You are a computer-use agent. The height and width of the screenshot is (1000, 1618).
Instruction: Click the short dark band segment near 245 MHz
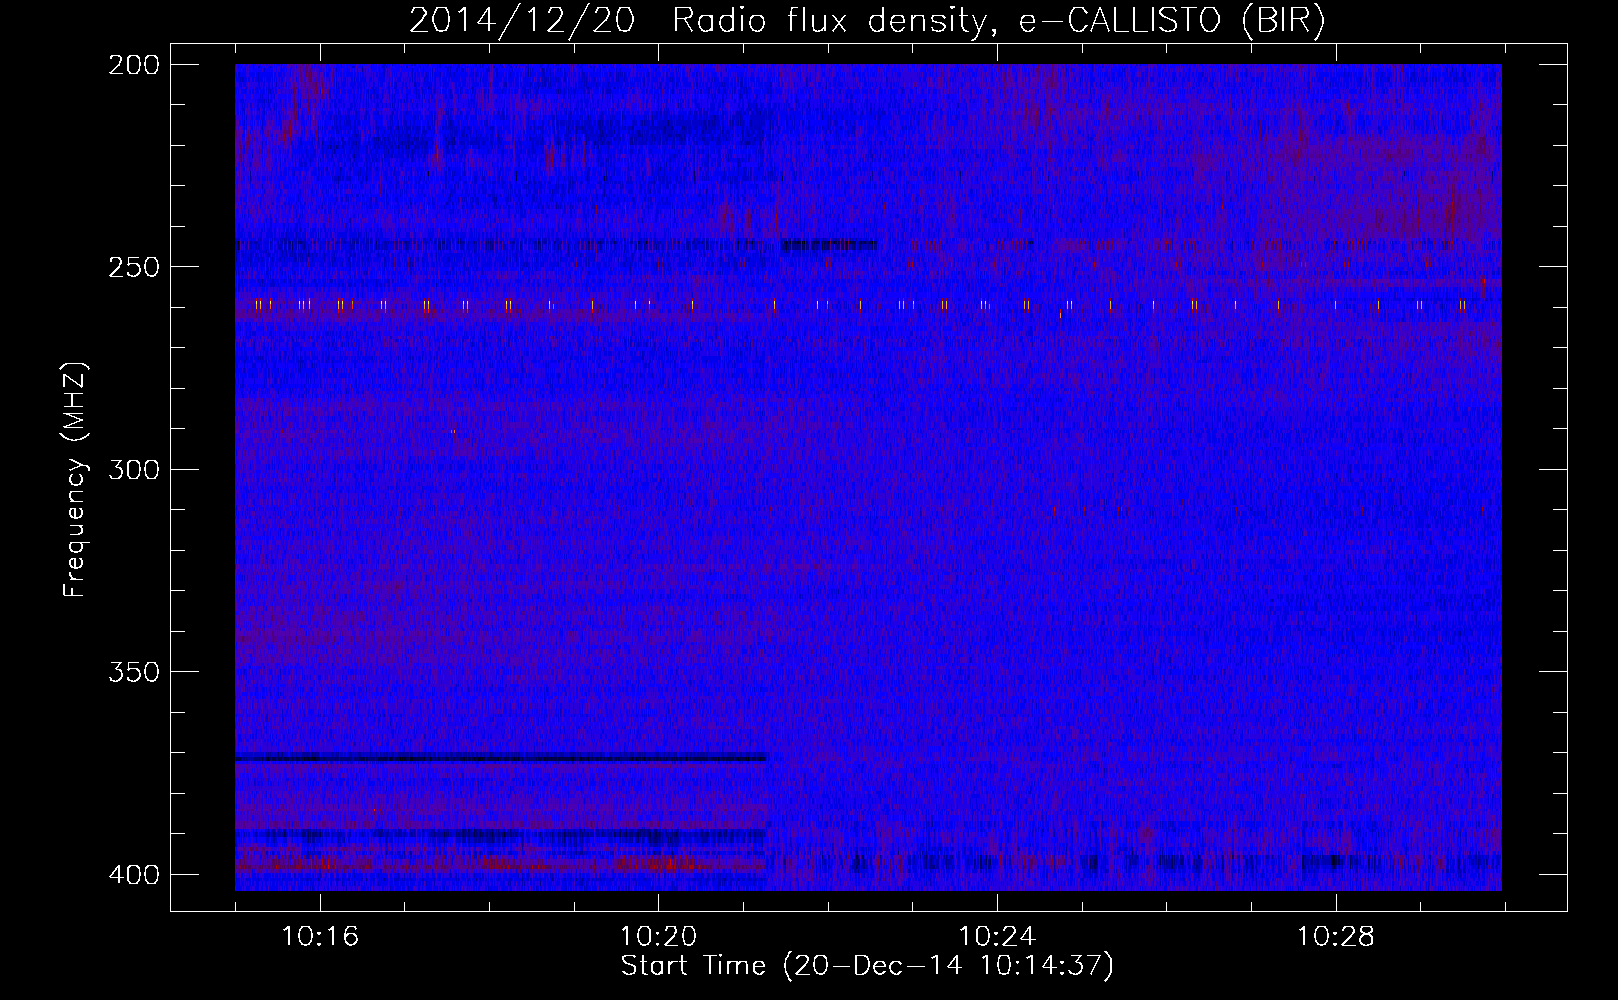coord(829,244)
